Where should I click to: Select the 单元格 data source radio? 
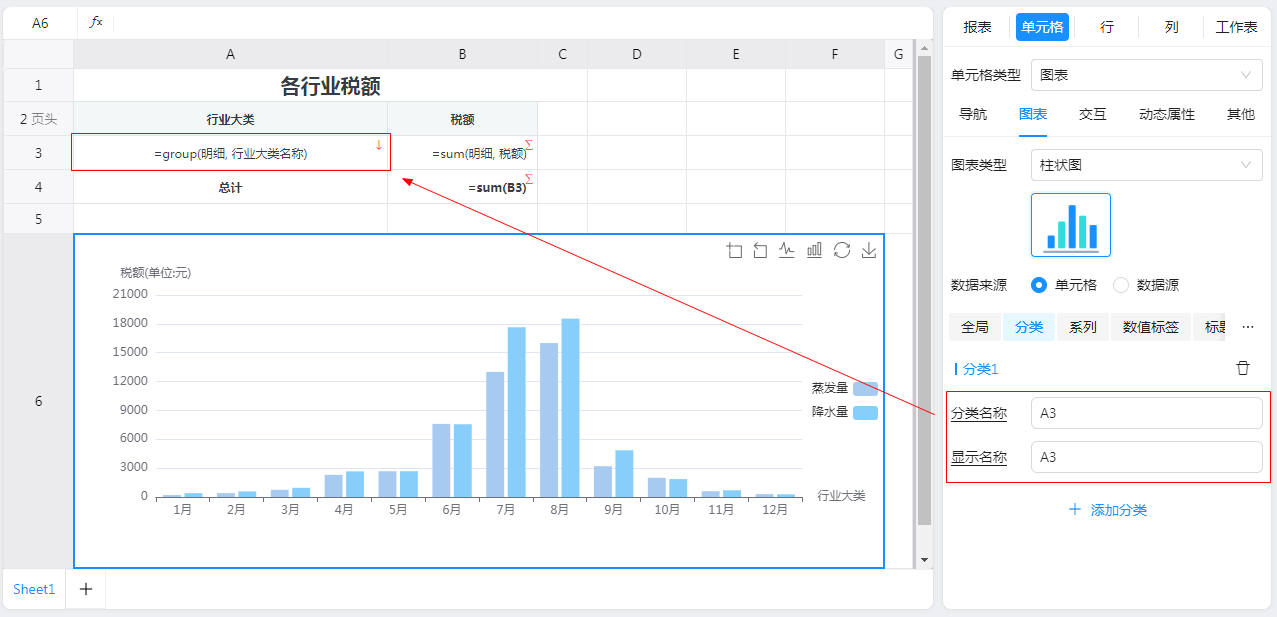coord(1039,285)
